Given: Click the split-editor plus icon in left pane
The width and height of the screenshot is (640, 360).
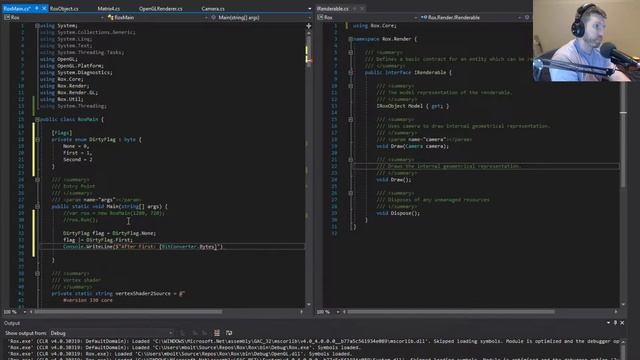Looking at the screenshot, I should [309, 26].
